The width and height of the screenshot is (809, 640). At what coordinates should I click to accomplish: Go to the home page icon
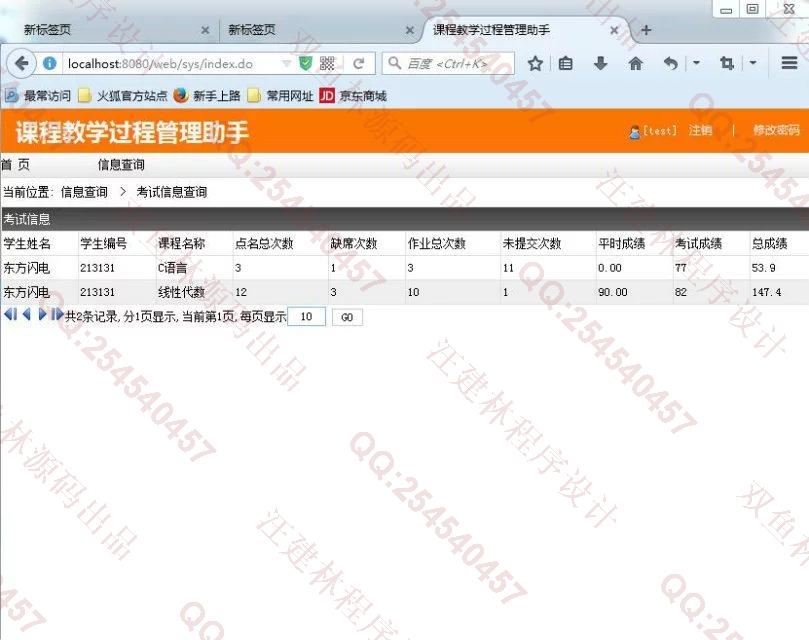636,63
